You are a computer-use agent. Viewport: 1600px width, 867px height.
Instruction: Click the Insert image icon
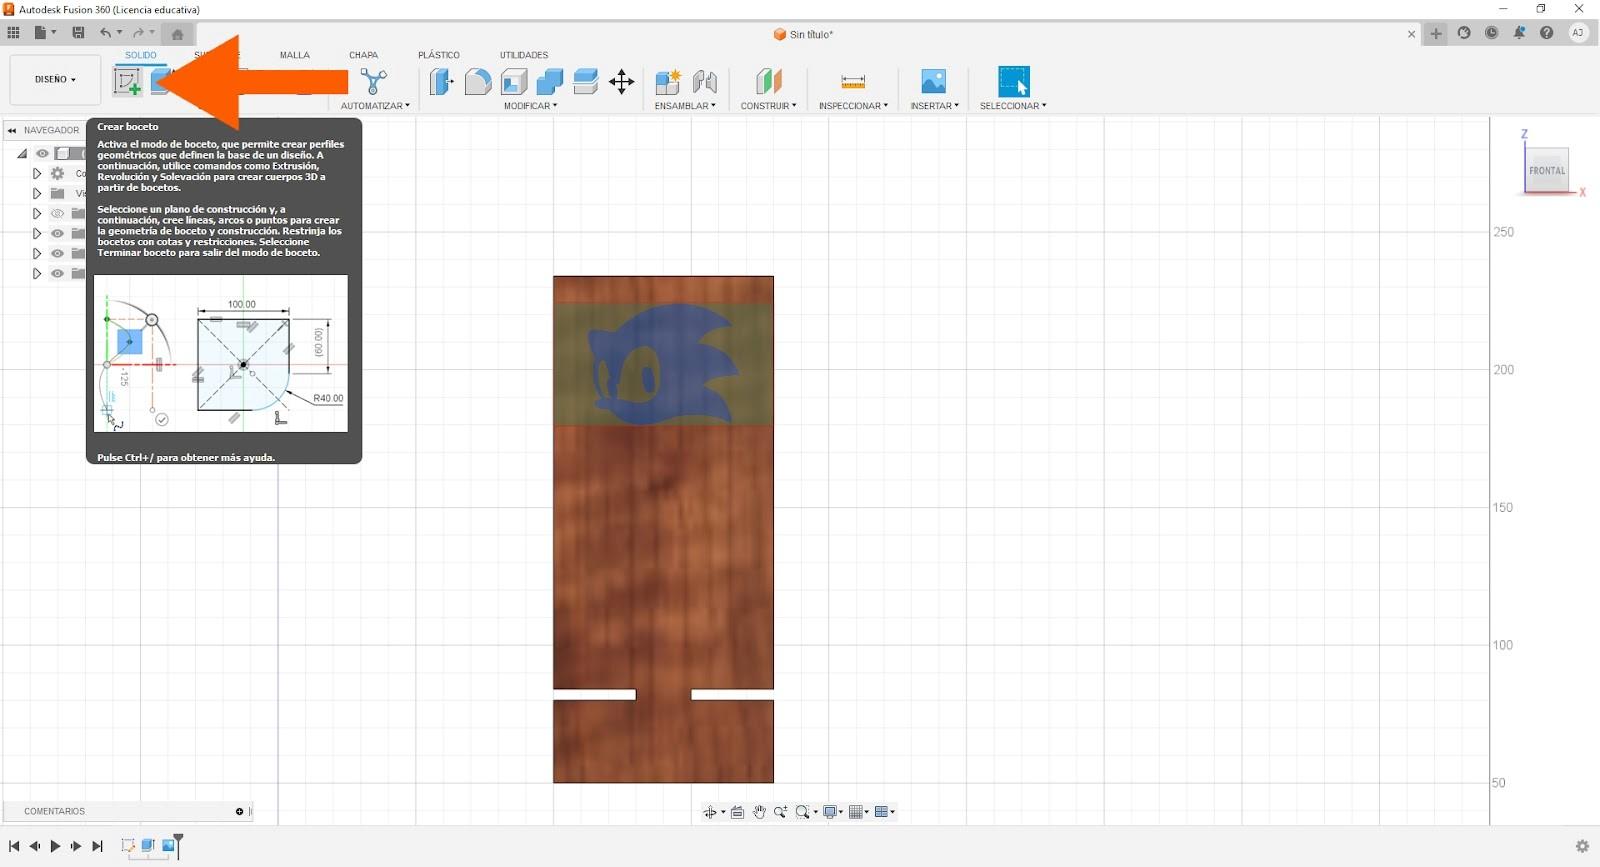[x=933, y=82]
